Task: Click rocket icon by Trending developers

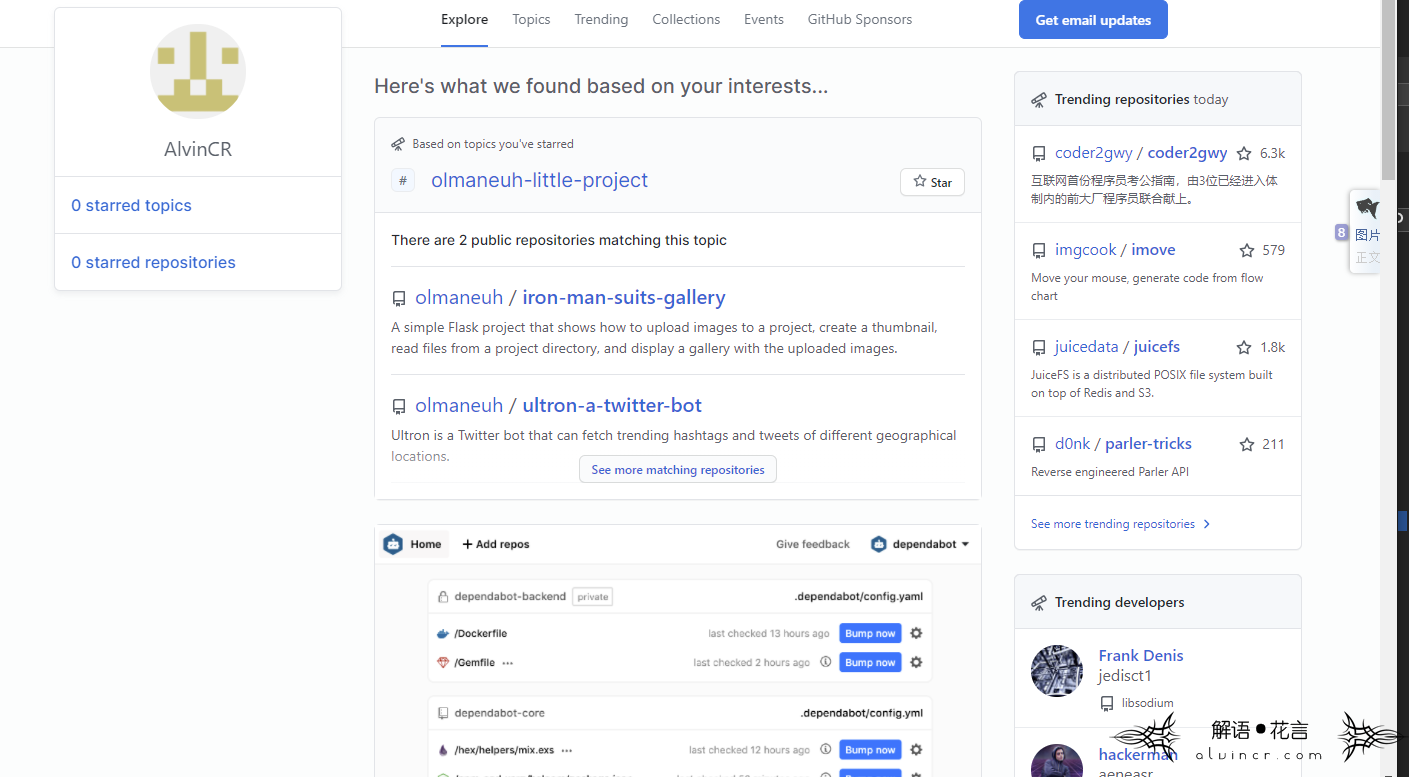Action: (x=1039, y=603)
